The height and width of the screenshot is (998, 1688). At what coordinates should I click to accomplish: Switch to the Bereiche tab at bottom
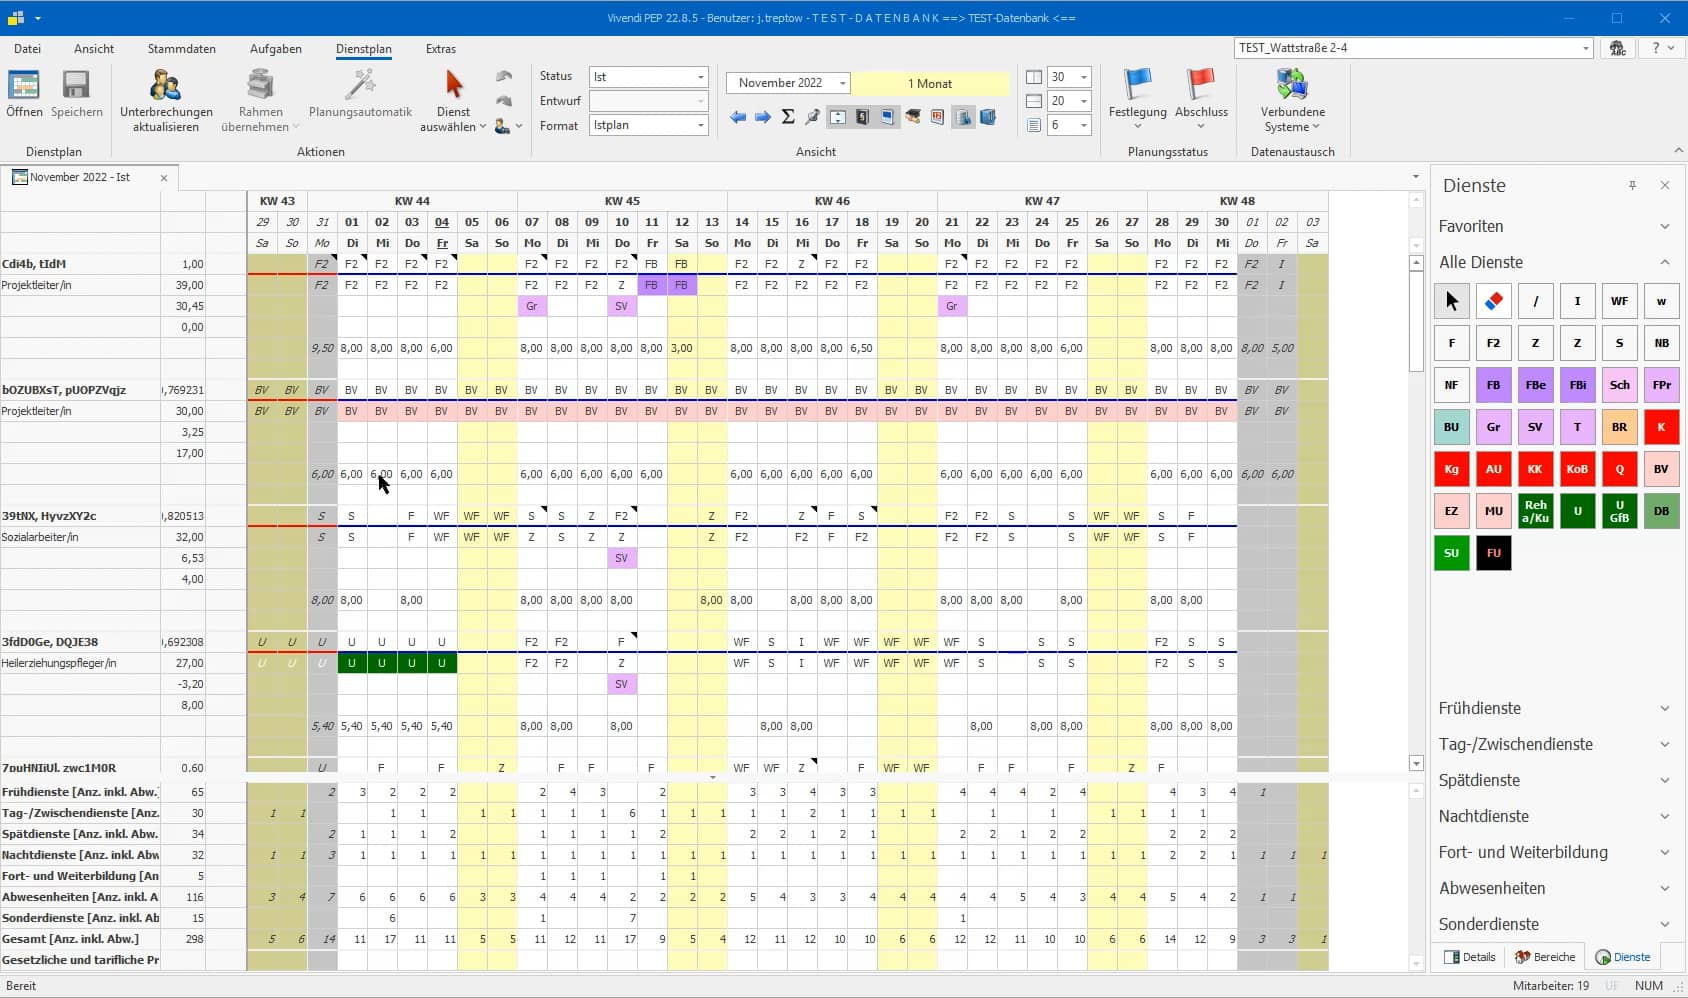point(1544,957)
